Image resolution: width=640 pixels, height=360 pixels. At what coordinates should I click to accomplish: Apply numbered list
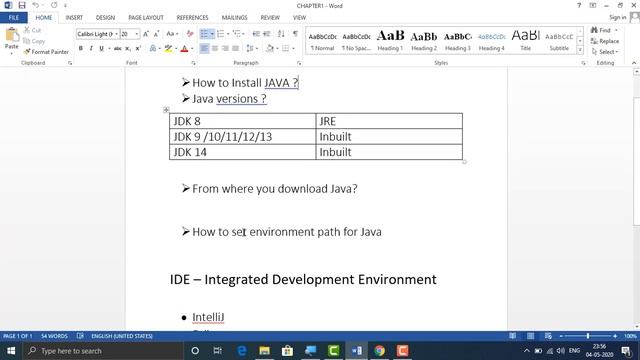click(220, 34)
